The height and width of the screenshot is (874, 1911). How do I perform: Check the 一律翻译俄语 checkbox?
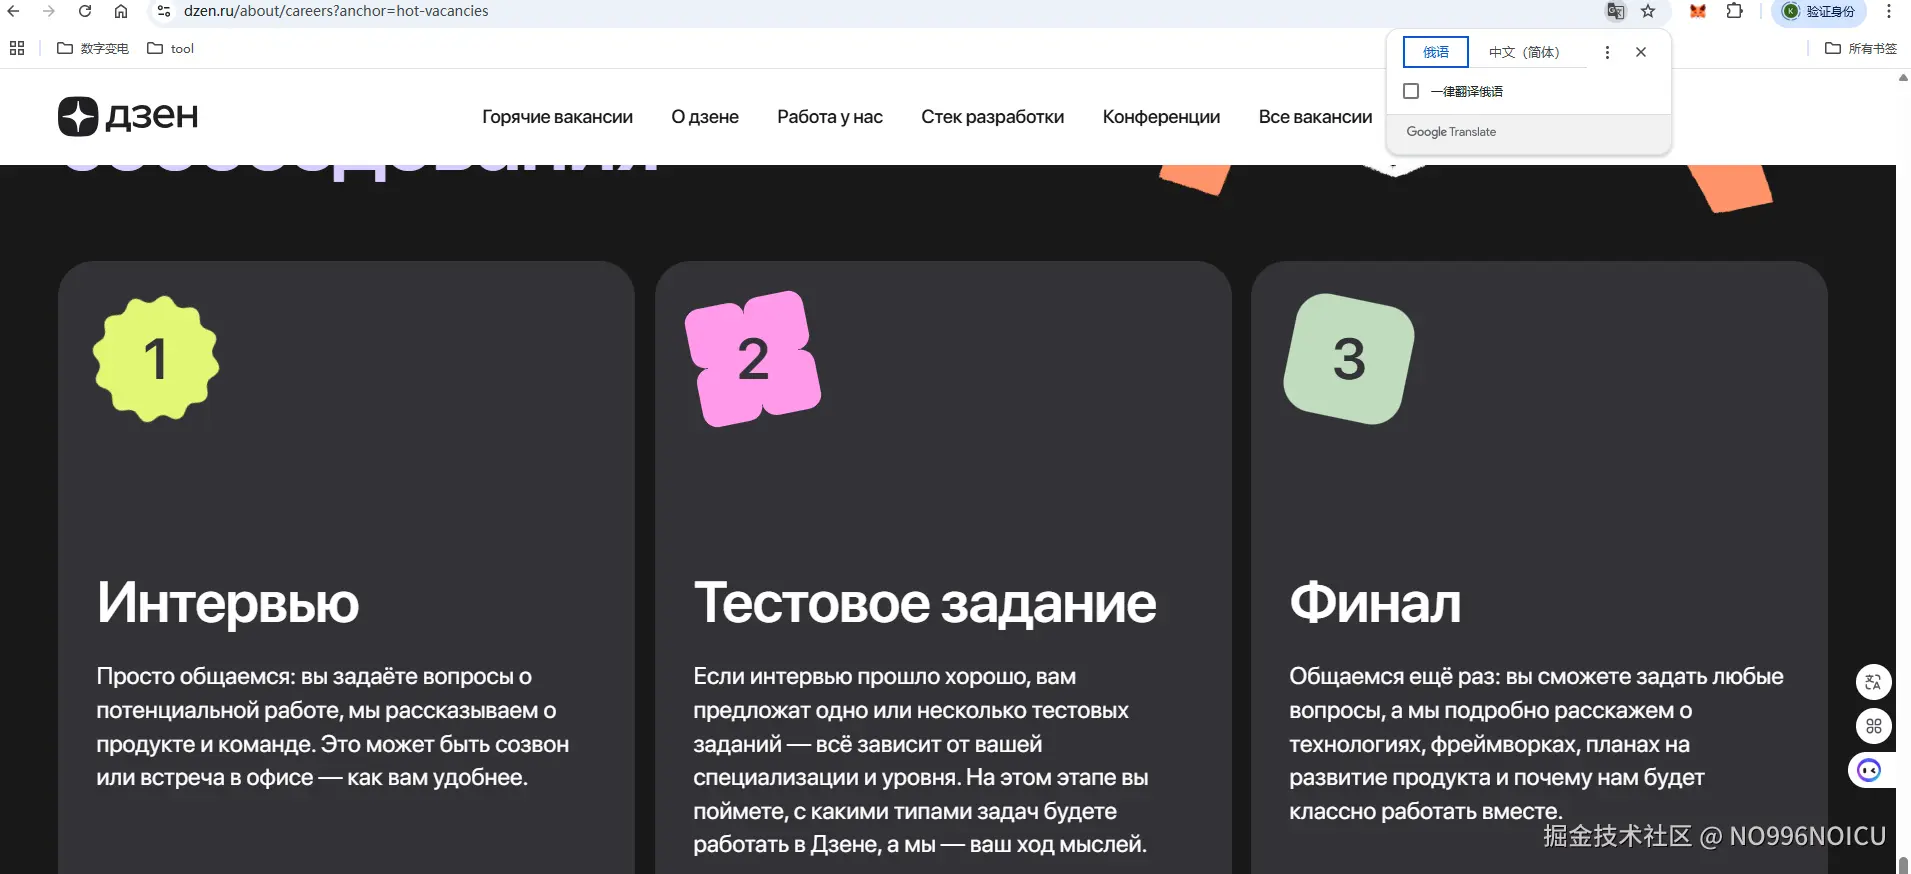tap(1411, 91)
